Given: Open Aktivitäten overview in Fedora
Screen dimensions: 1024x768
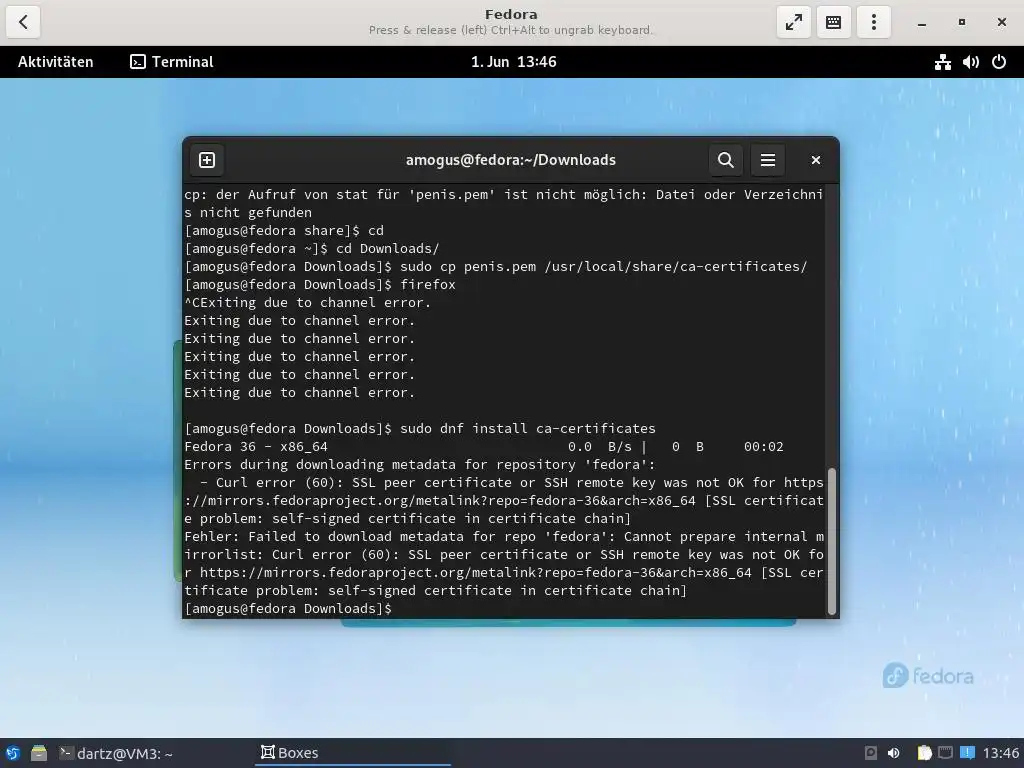Looking at the screenshot, I should 56,62.
